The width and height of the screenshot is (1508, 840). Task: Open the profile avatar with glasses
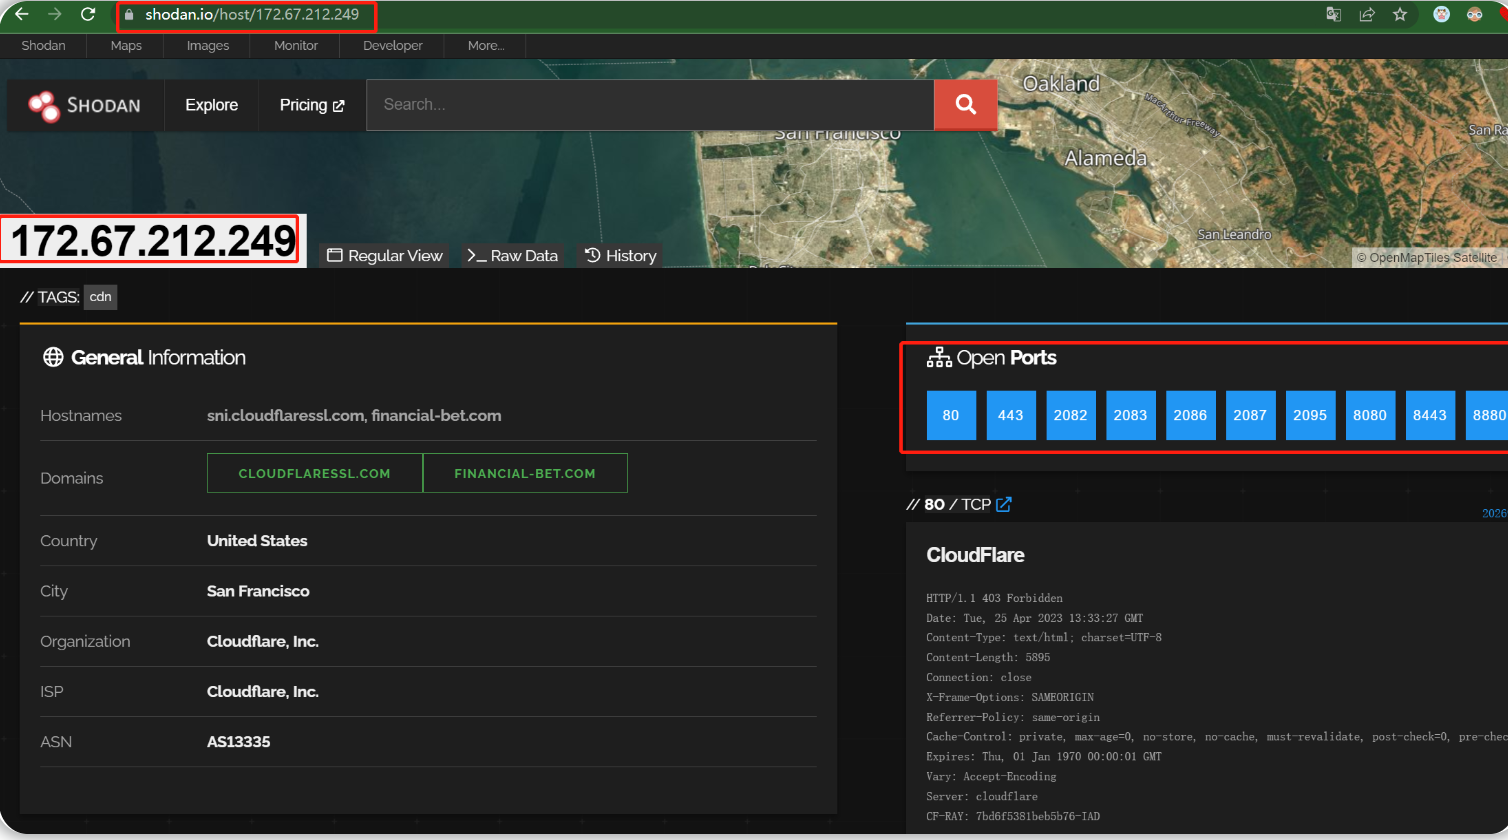pos(1474,14)
